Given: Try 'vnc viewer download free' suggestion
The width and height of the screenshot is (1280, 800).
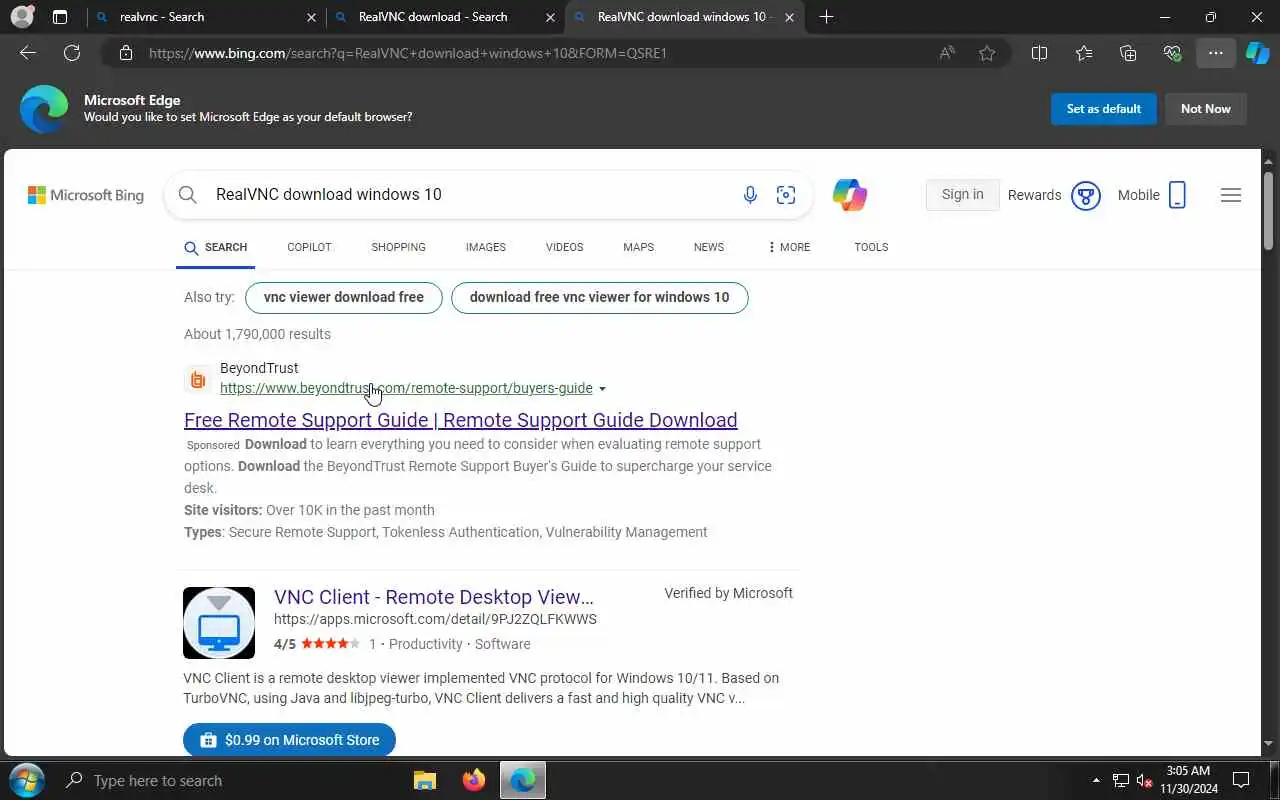Looking at the screenshot, I should (343, 297).
